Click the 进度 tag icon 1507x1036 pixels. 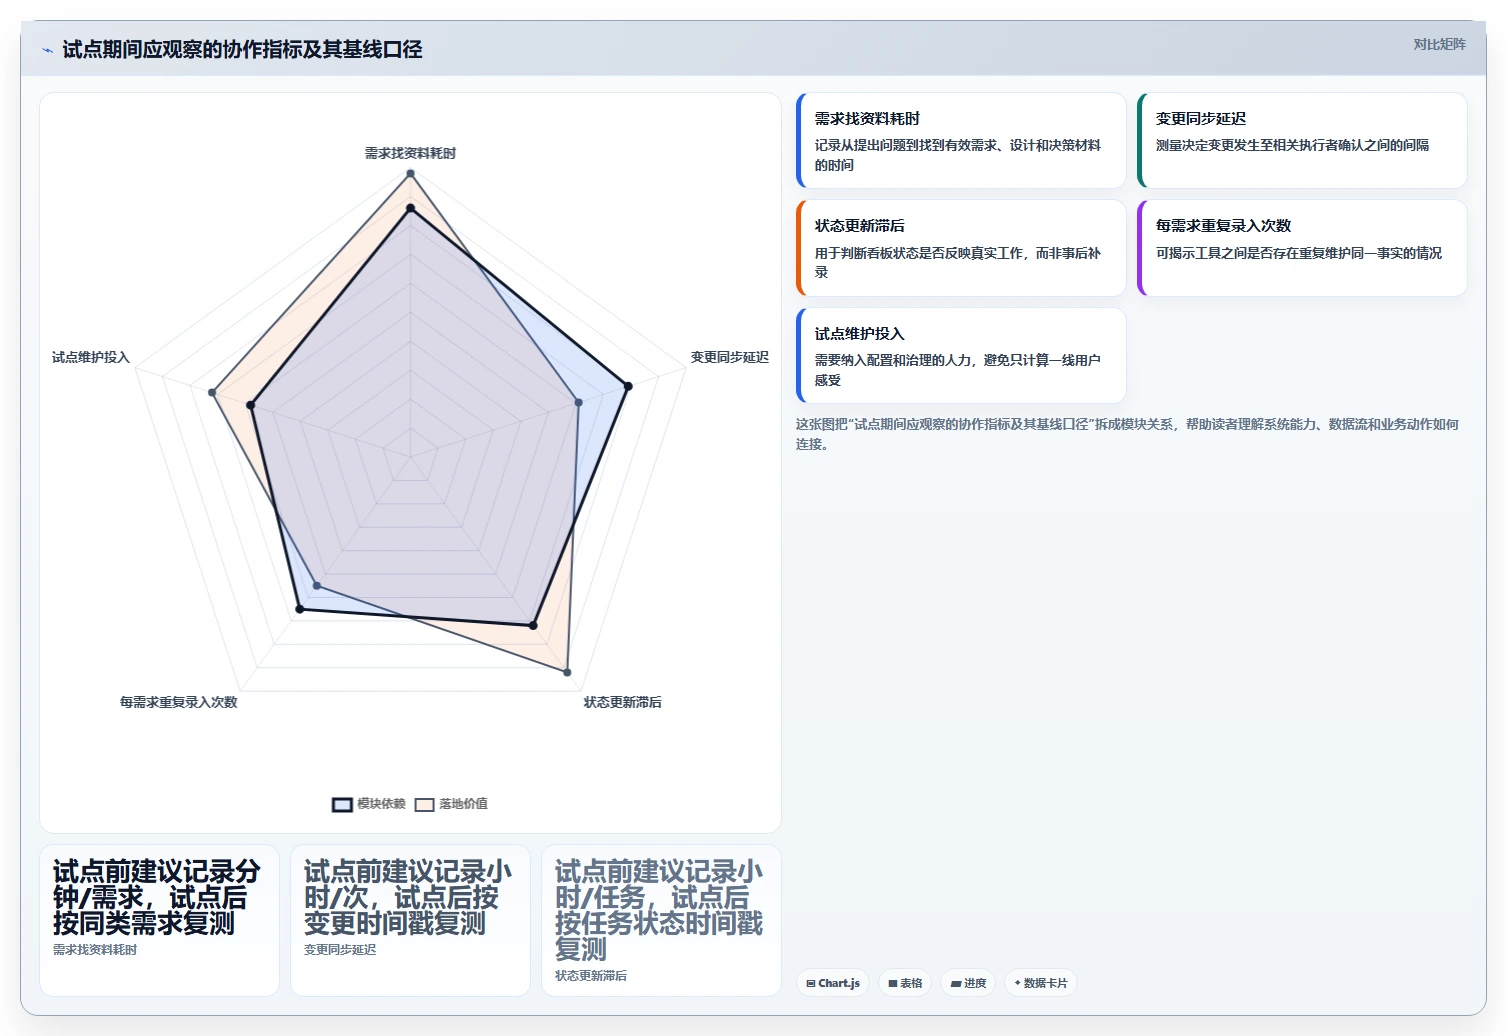956,984
